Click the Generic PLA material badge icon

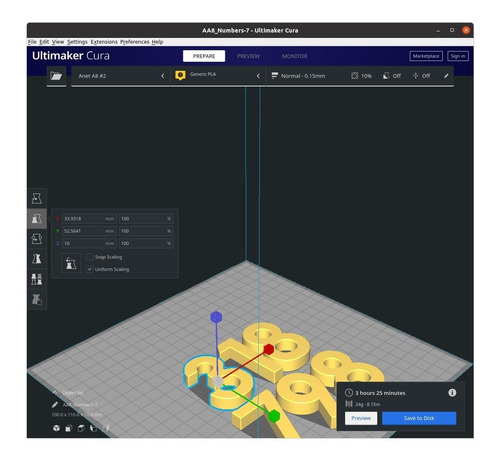tap(180, 76)
